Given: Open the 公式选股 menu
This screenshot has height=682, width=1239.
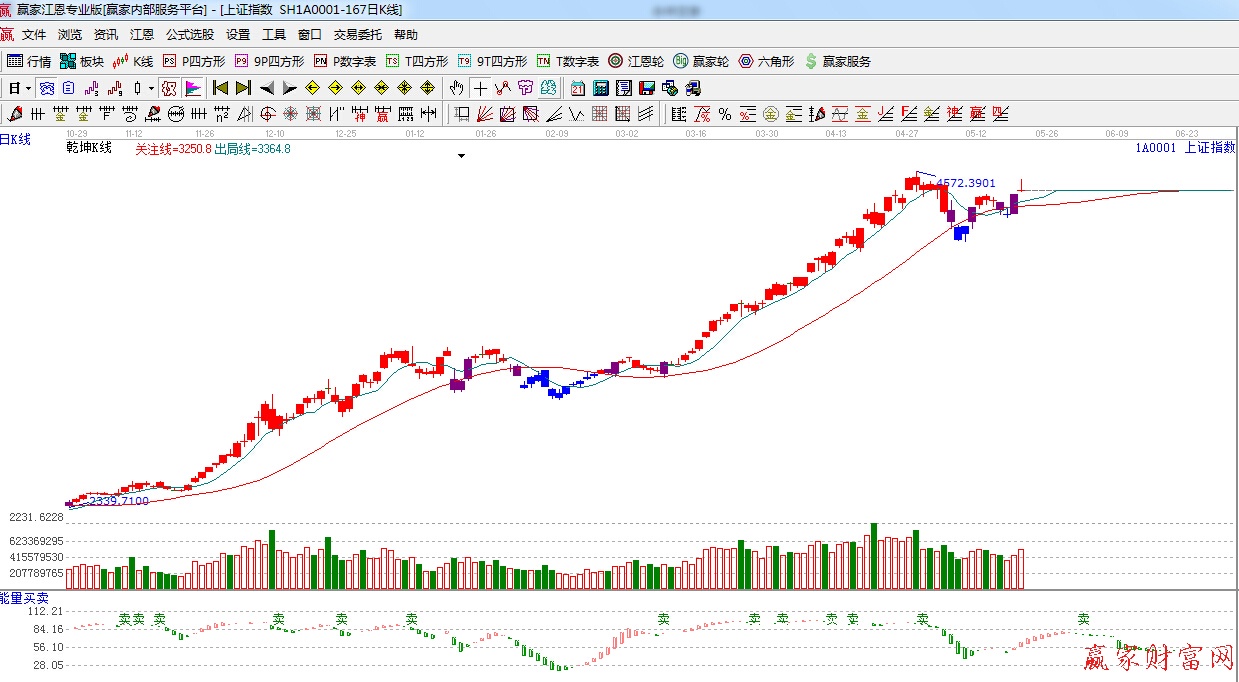Looking at the screenshot, I should 189,35.
